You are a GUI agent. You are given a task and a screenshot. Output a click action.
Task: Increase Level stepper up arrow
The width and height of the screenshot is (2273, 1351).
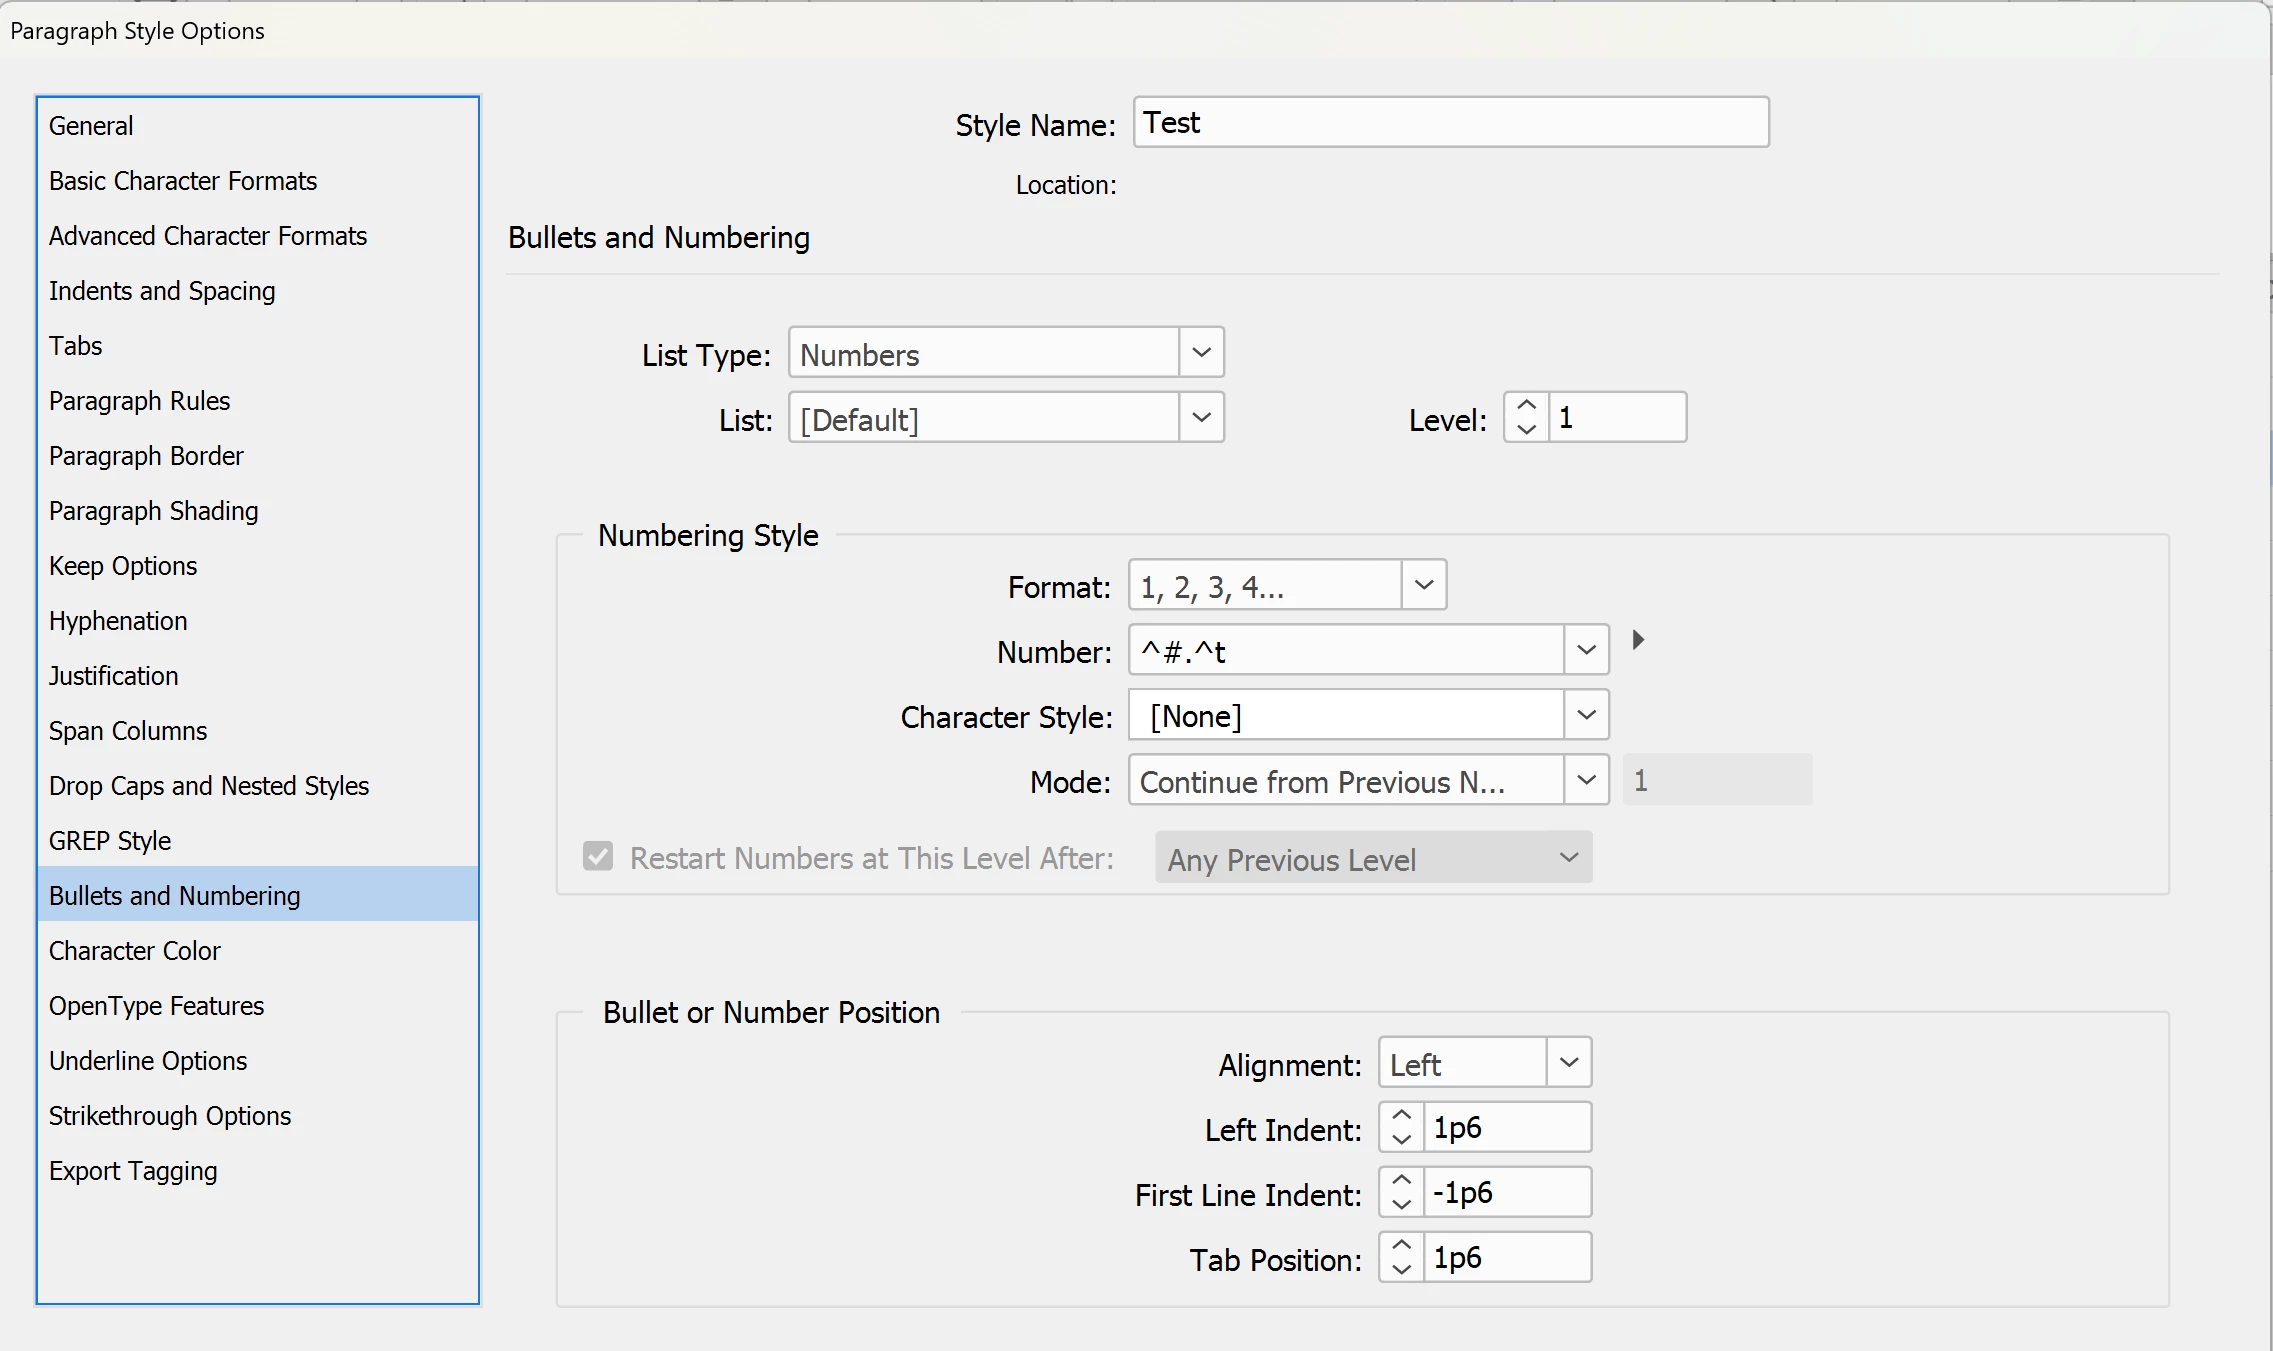click(1526, 405)
